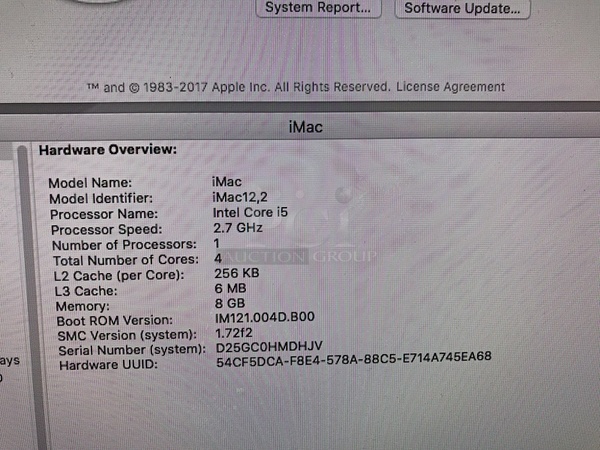Select the L3 Cache label
Image resolution: width=600 pixels, height=450 pixels.
(86, 291)
